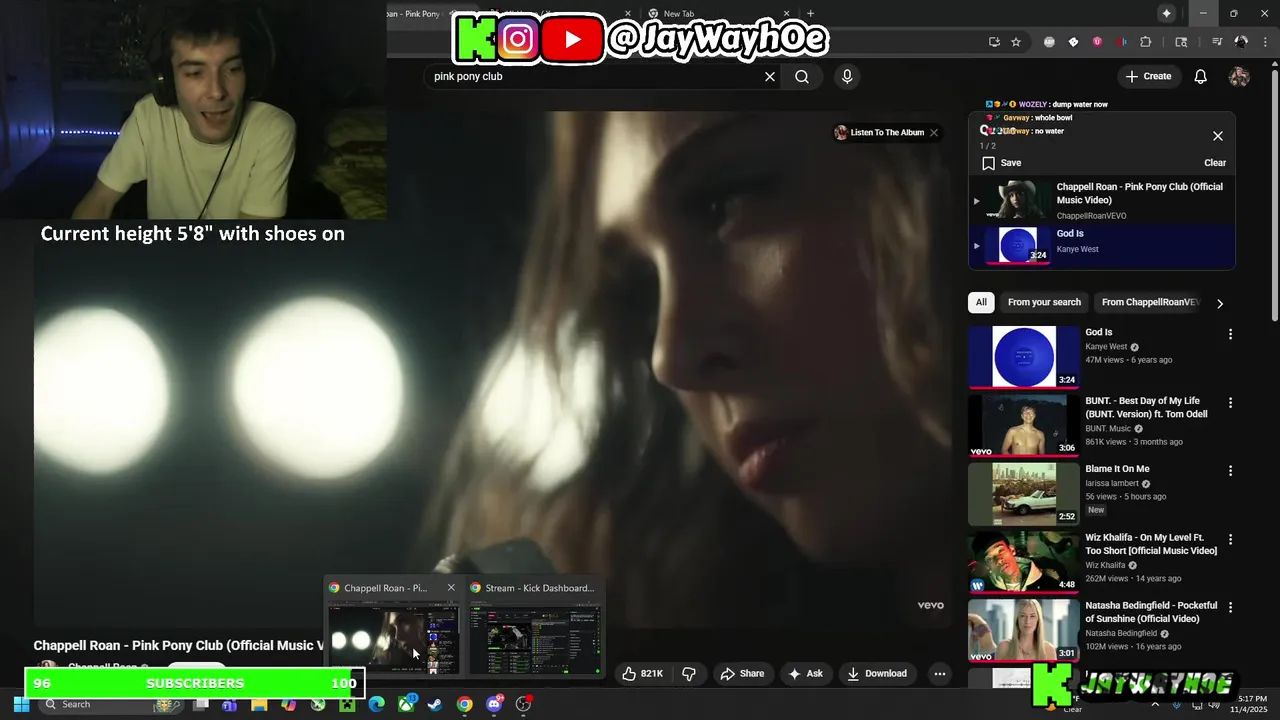The width and height of the screenshot is (1280, 720).
Task: Dislike the video with thumbs down
Action: (x=689, y=674)
